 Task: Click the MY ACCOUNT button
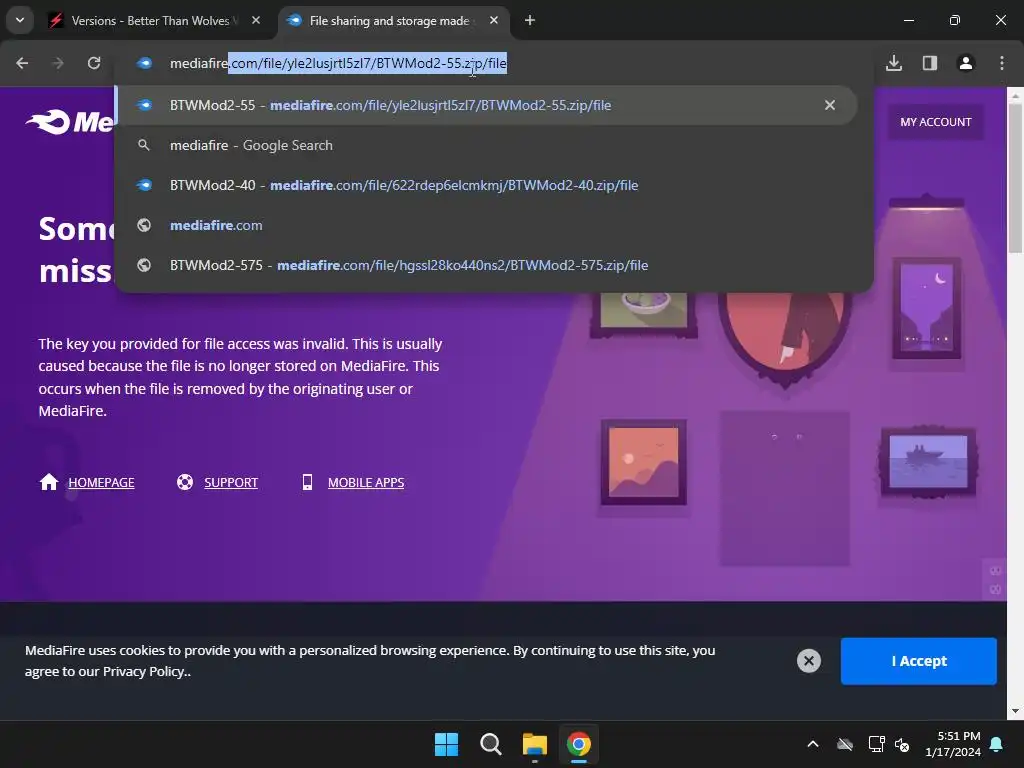pos(935,122)
